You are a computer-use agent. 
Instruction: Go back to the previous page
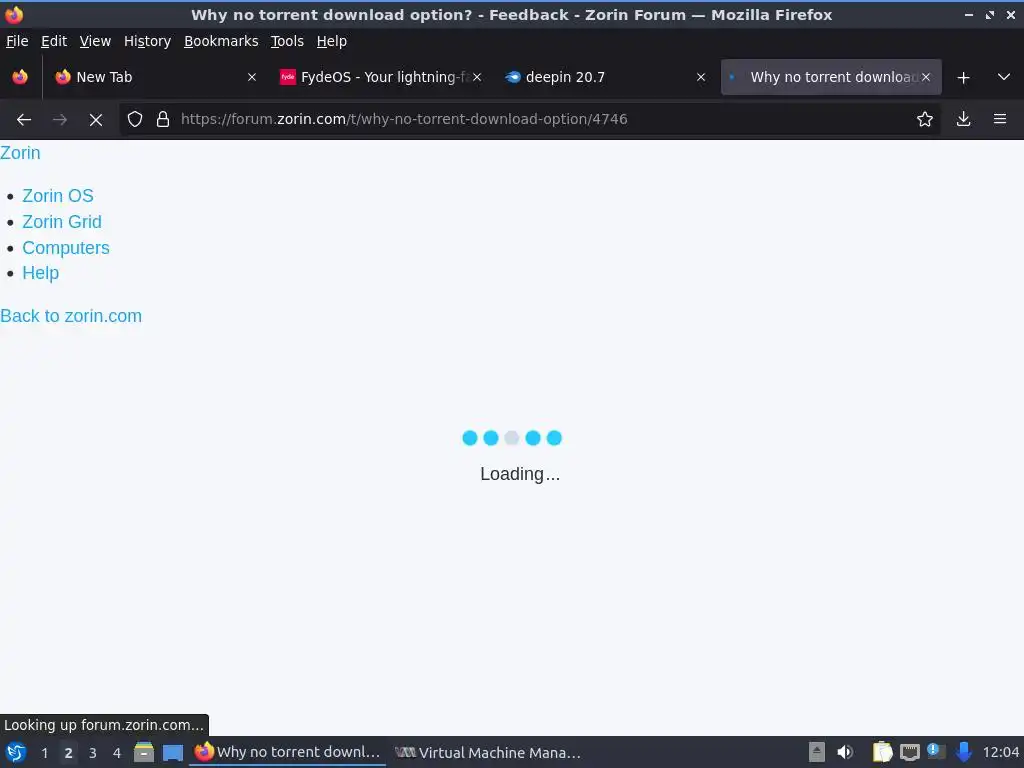click(24, 120)
